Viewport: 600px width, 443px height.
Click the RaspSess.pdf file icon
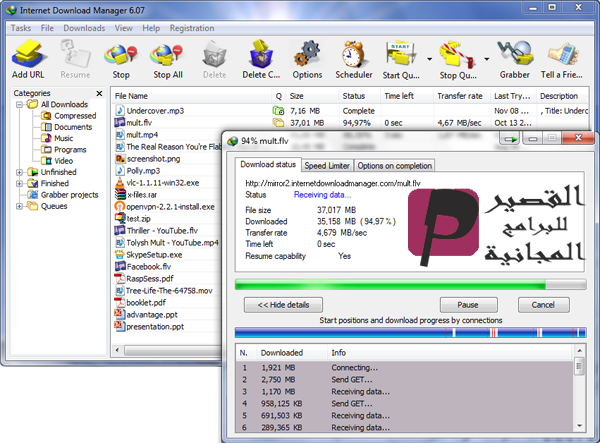[x=120, y=279]
